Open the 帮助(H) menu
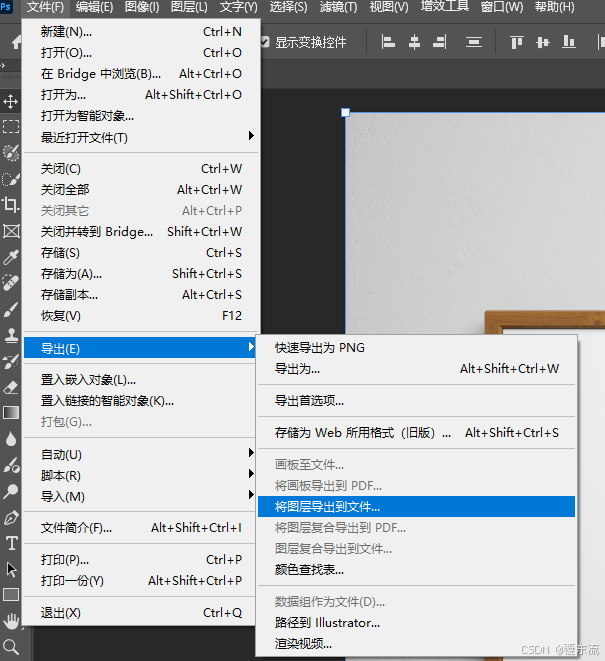The image size is (605, 661). [x=554, y=7]
